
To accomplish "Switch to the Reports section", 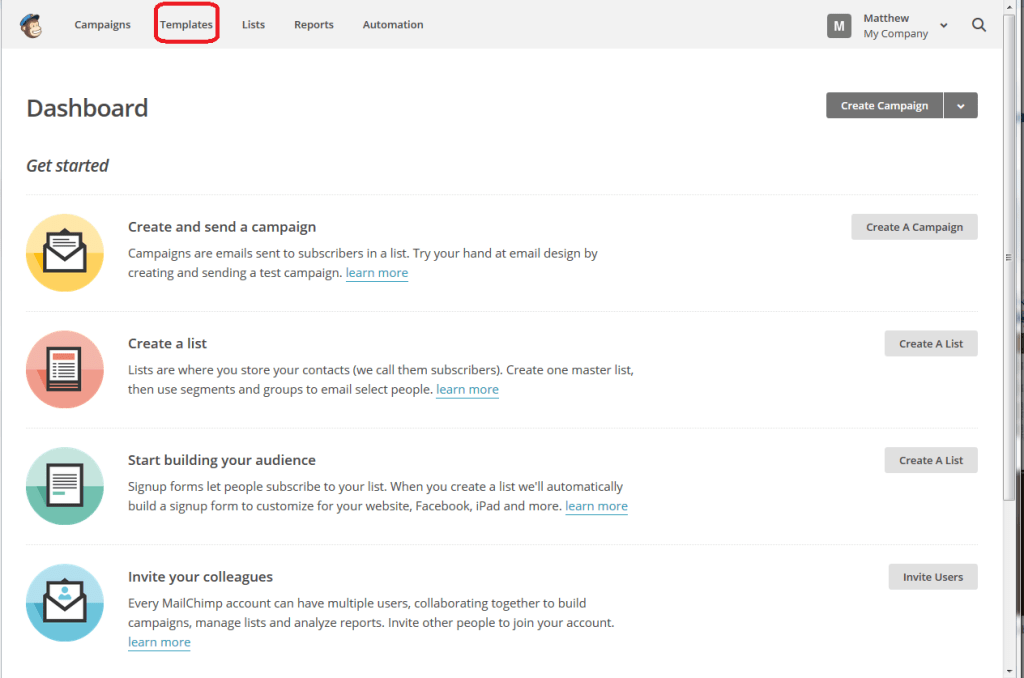I will [x=313, y=24].
